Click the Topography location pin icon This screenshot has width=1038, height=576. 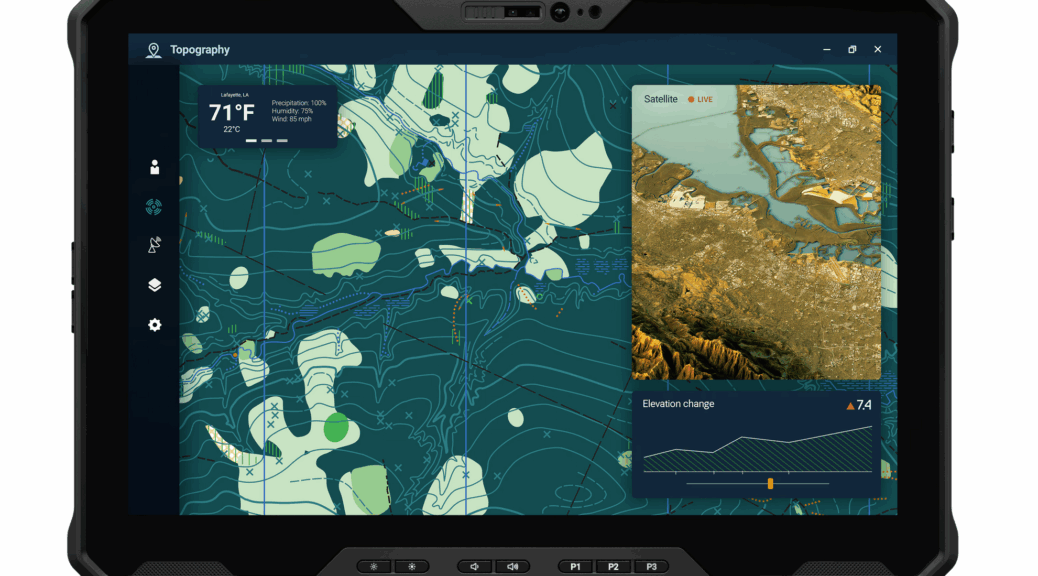pyautogui.click(x=153, y=50)
